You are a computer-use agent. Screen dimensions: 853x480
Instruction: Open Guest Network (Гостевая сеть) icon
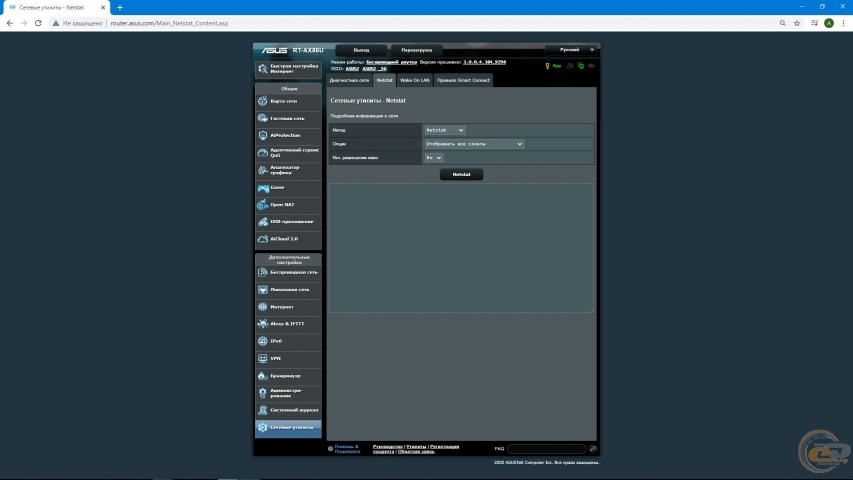[263, 118]
